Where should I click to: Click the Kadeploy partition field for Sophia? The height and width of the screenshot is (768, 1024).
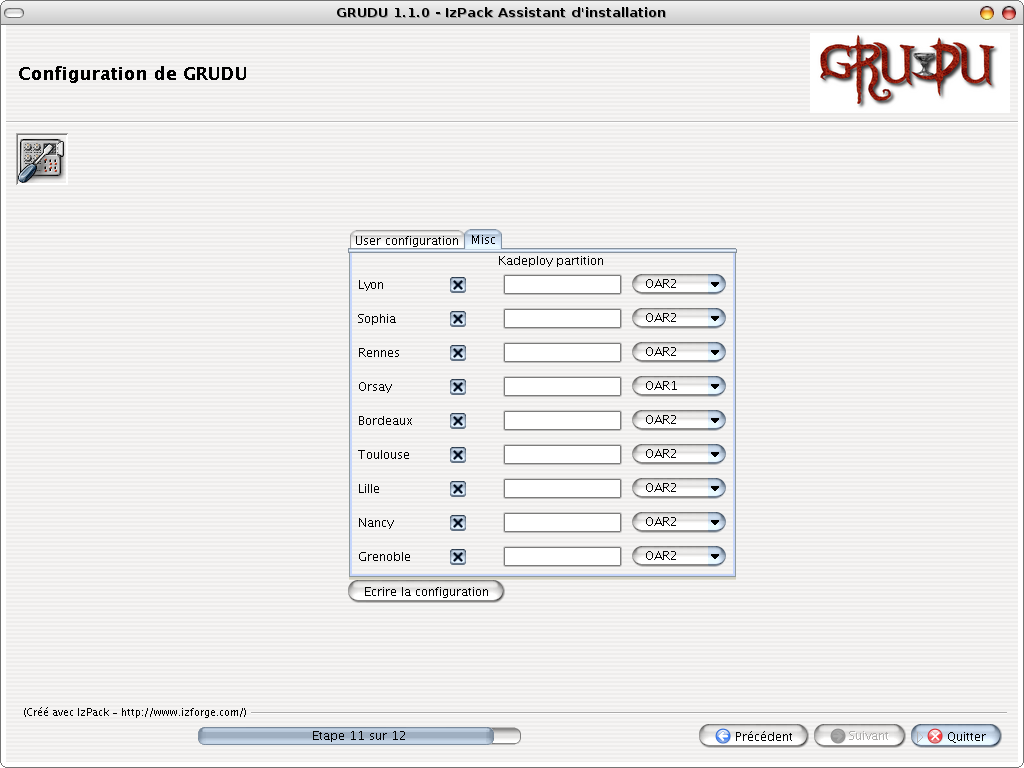click(562, 319)
